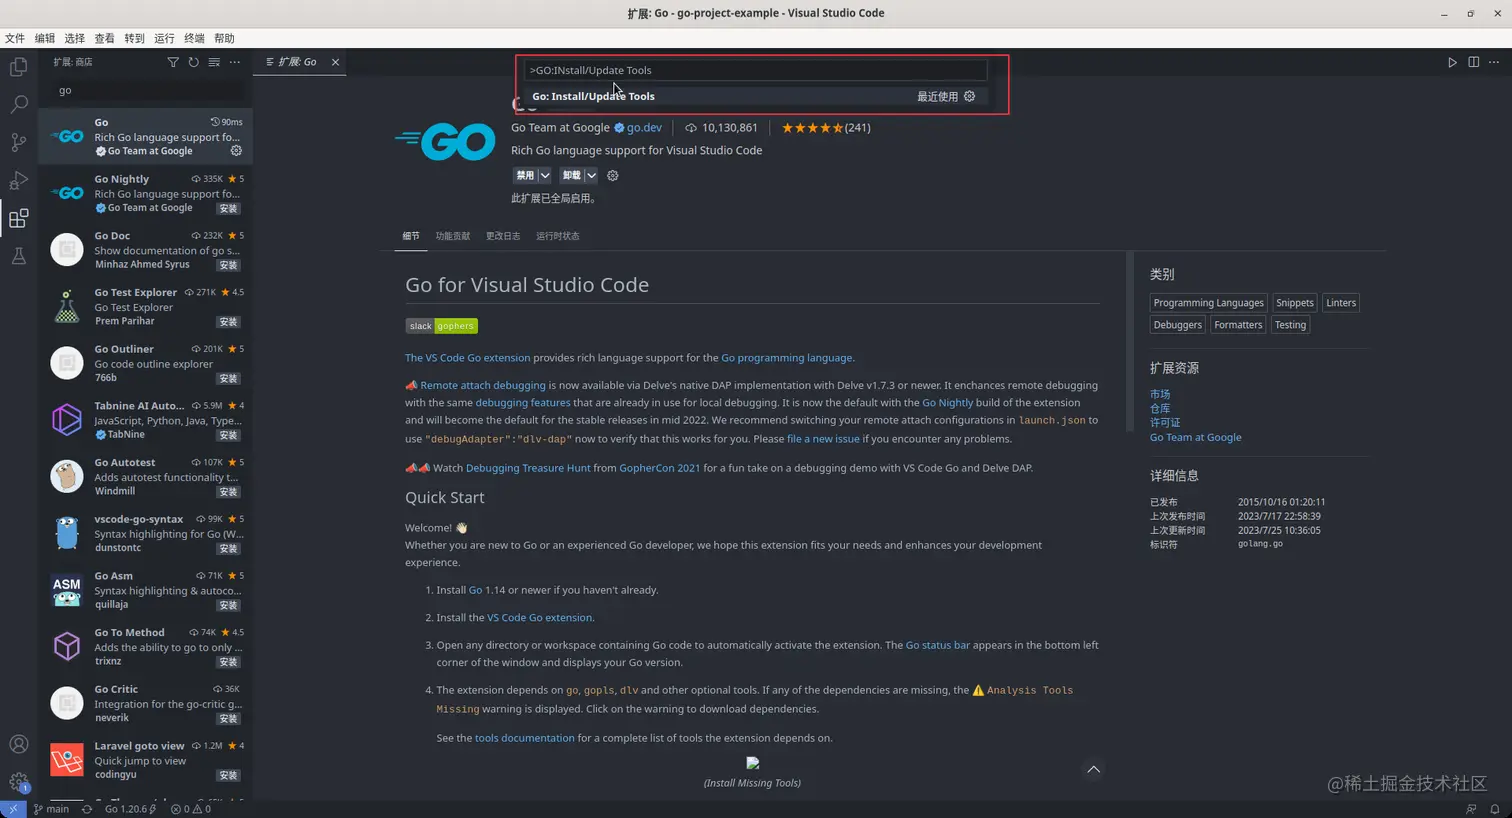Click inside the command palette input field
This screenshot has height=818, width=1512.
point(755,70)
